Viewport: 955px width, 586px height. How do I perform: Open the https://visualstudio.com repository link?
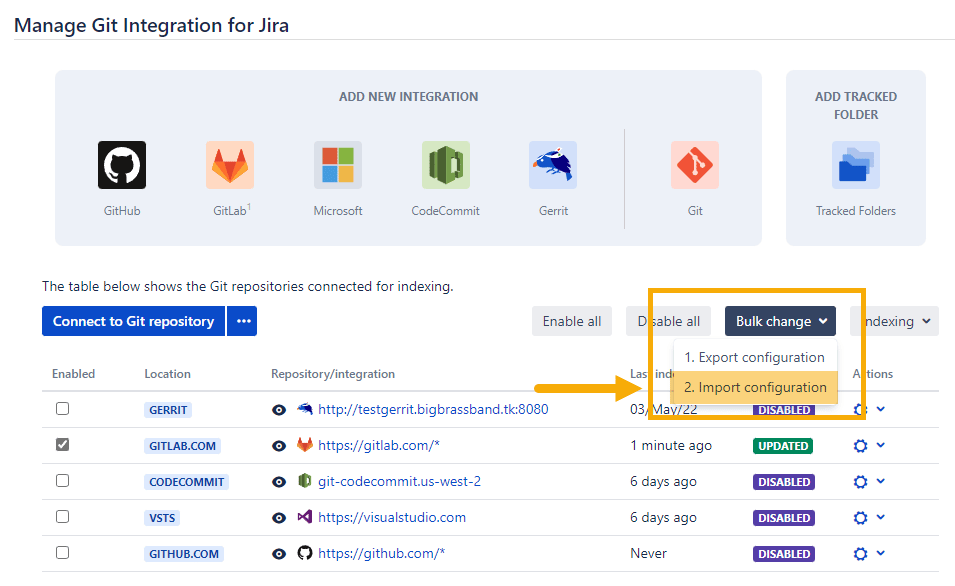391,518
